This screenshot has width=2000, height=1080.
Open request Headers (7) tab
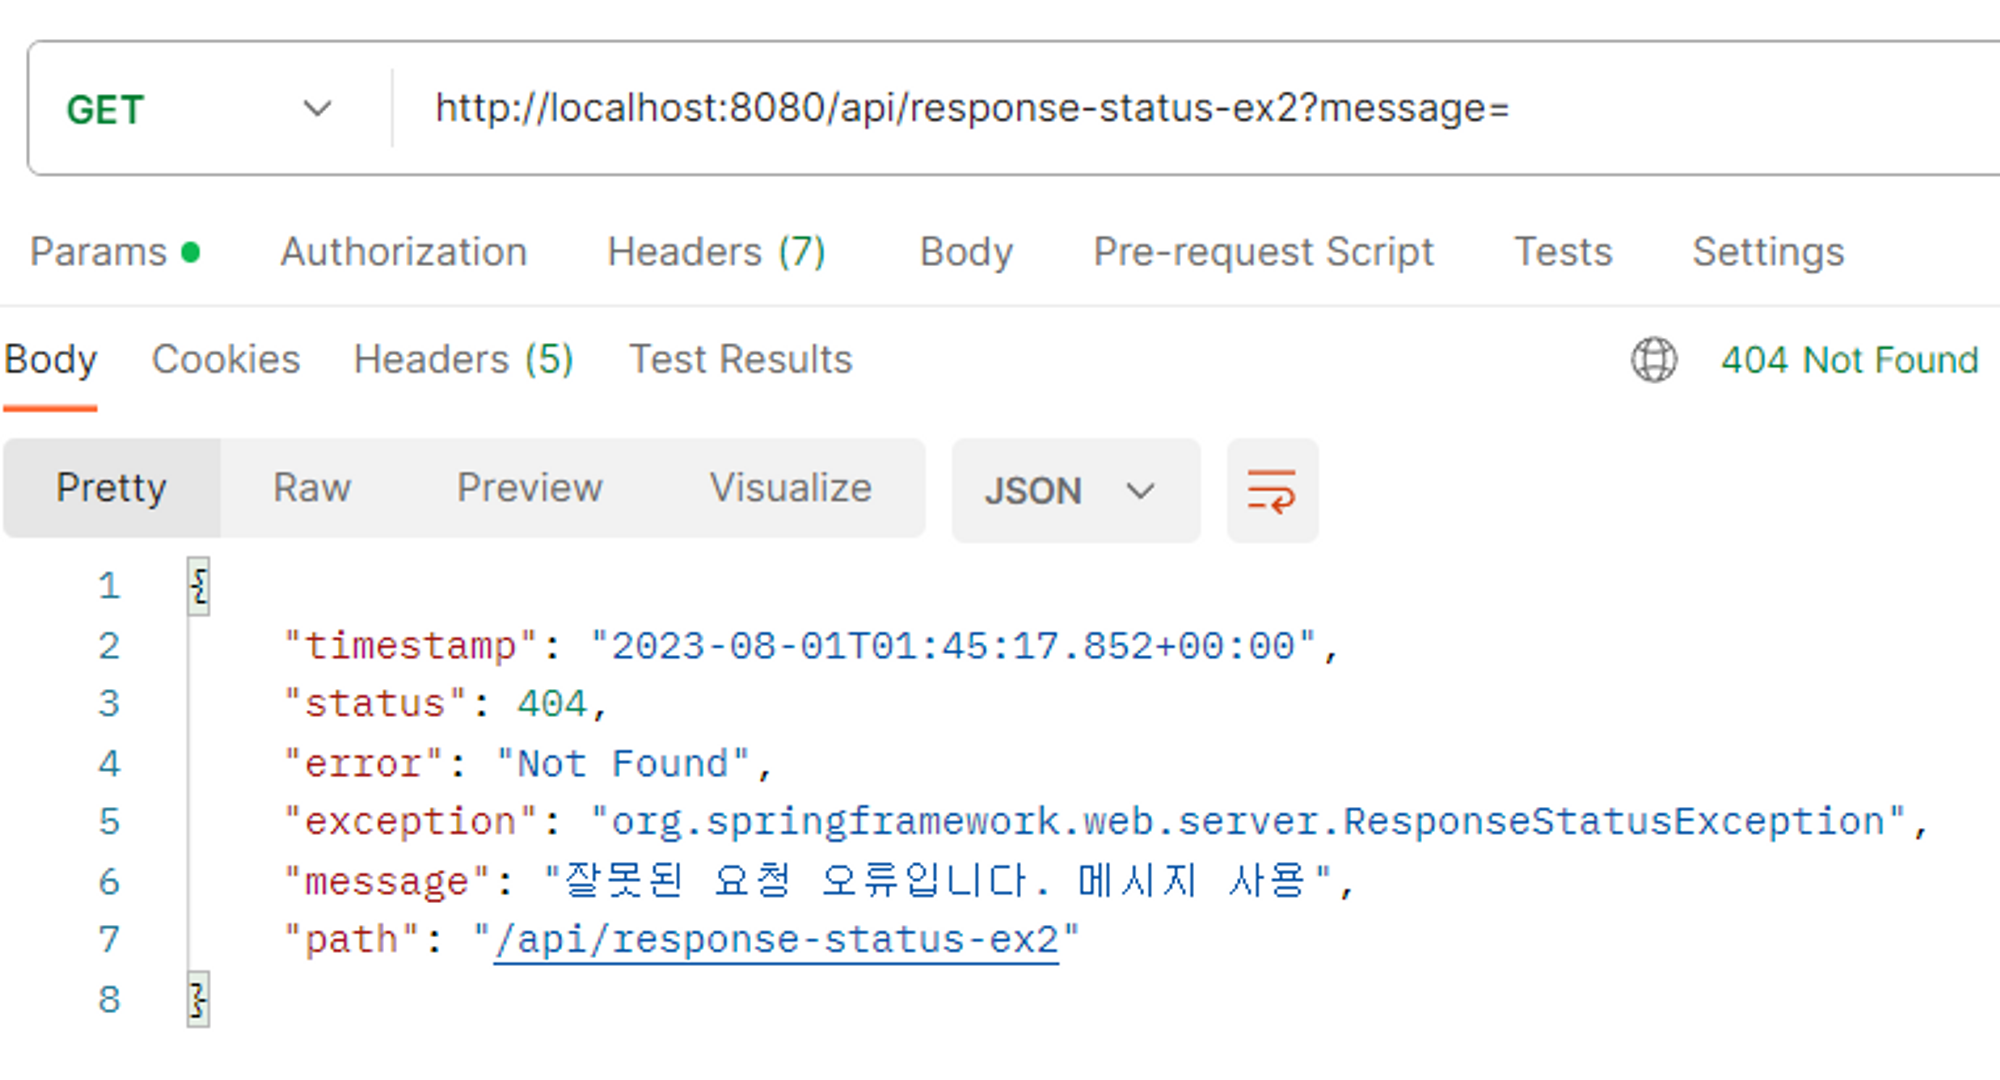coord(716,252)
